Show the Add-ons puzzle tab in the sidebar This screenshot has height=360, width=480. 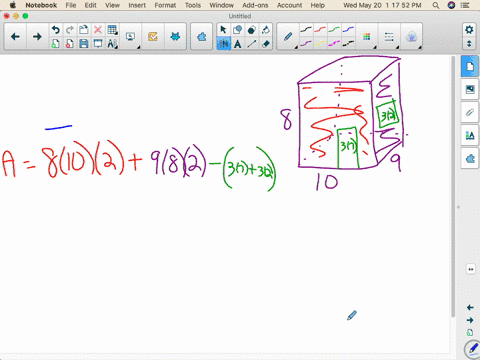coord(470,159)
